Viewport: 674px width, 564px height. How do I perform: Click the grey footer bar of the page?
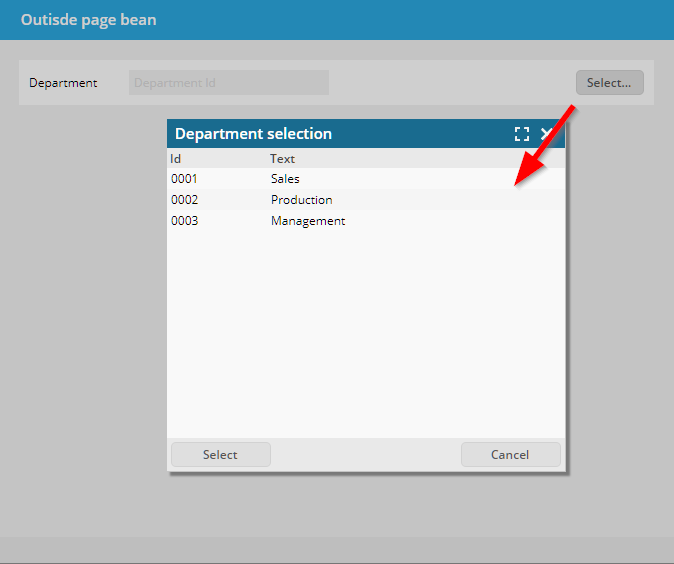(x=337, y=549)
